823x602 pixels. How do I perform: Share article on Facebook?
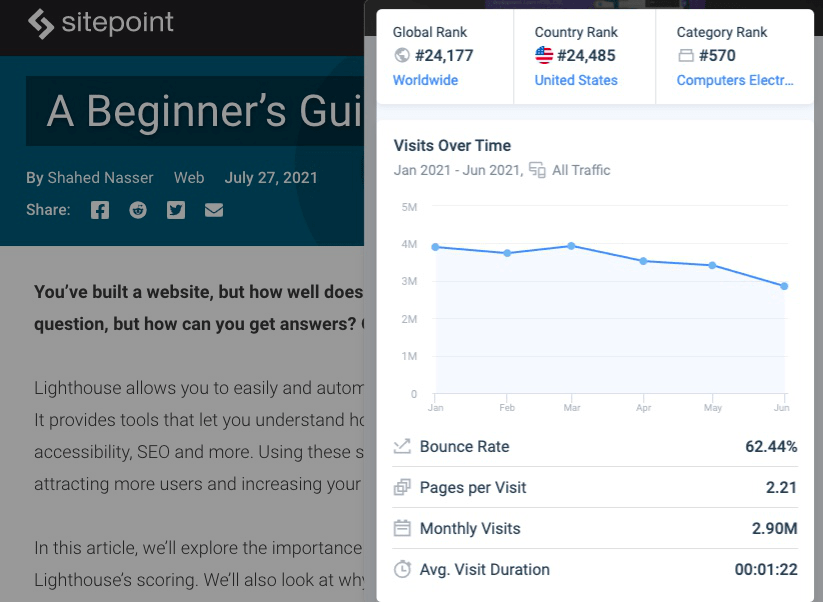pyautogui.click(x=100, y=210)
